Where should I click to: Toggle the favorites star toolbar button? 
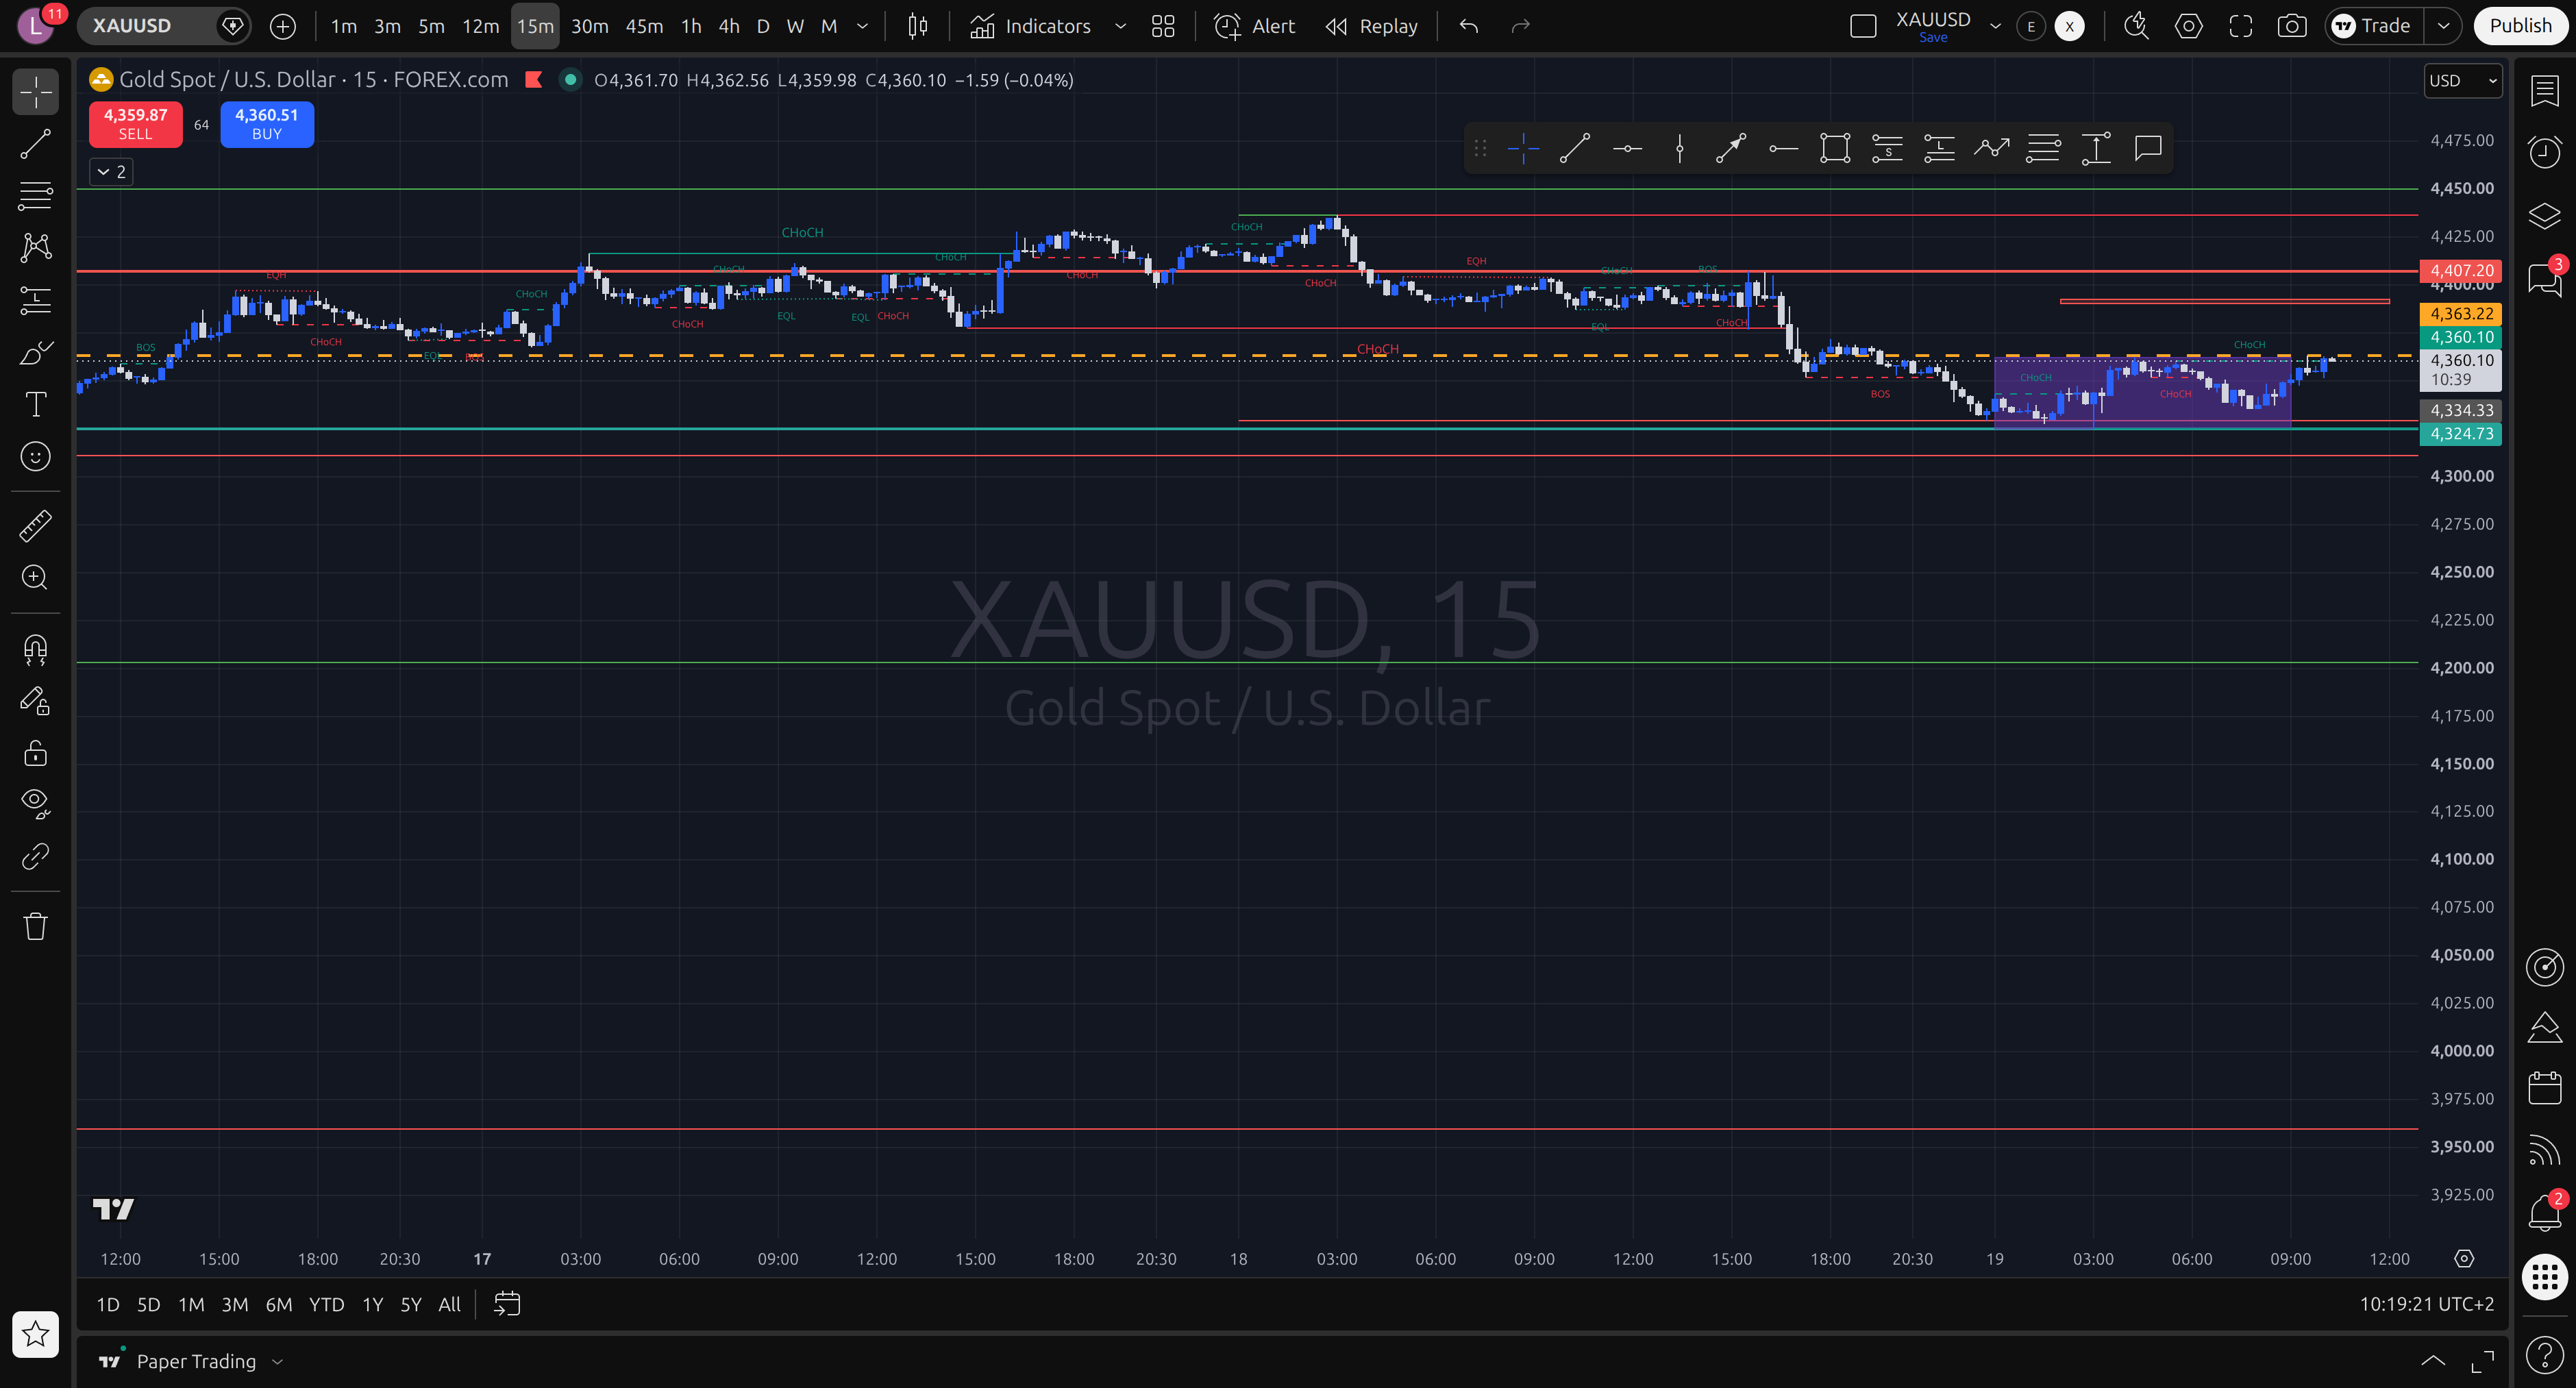[36, 1334]
